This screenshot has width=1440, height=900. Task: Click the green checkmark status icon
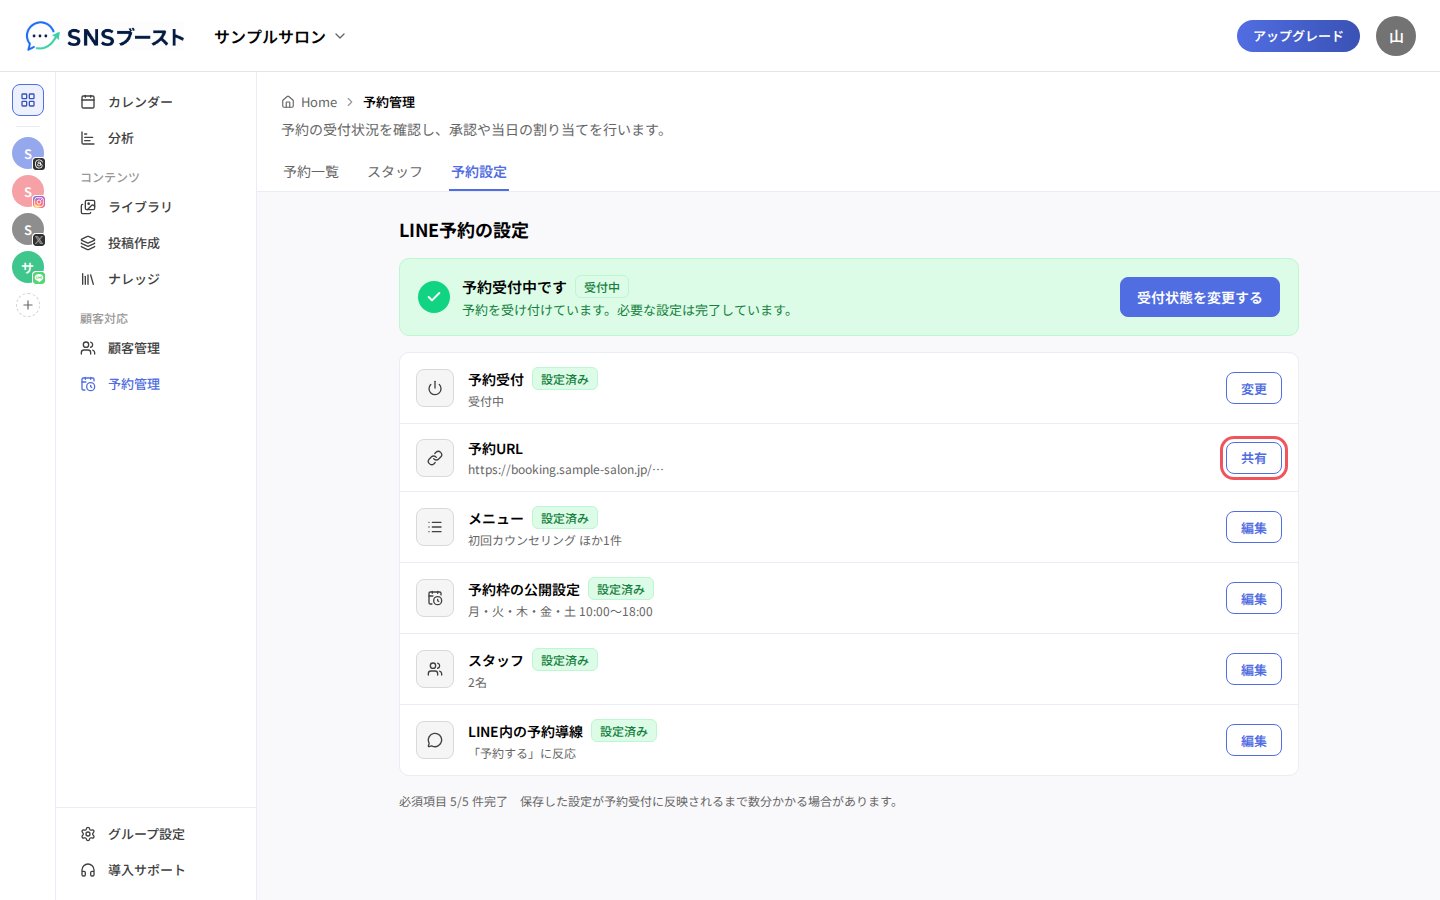tap(434, 297)
